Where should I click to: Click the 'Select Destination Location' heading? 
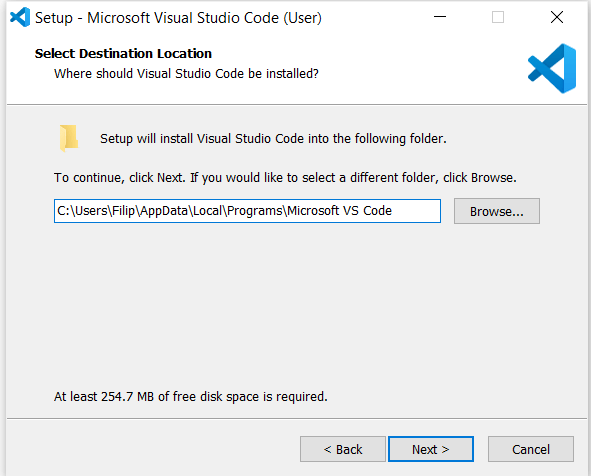coord(123,54)
